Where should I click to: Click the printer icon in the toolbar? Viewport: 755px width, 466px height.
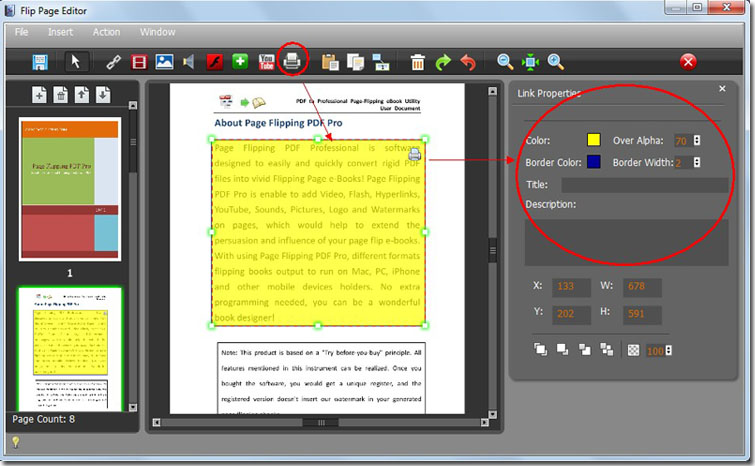pos(292,61)
